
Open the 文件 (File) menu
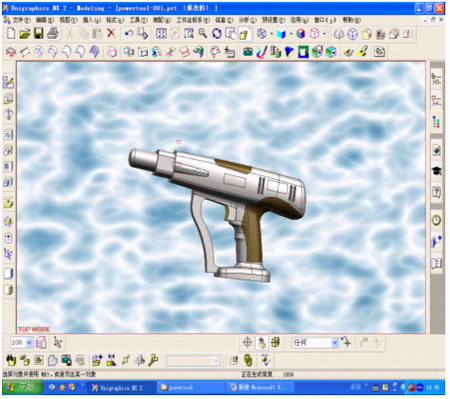pyautogui.click(x=21, y=20)
